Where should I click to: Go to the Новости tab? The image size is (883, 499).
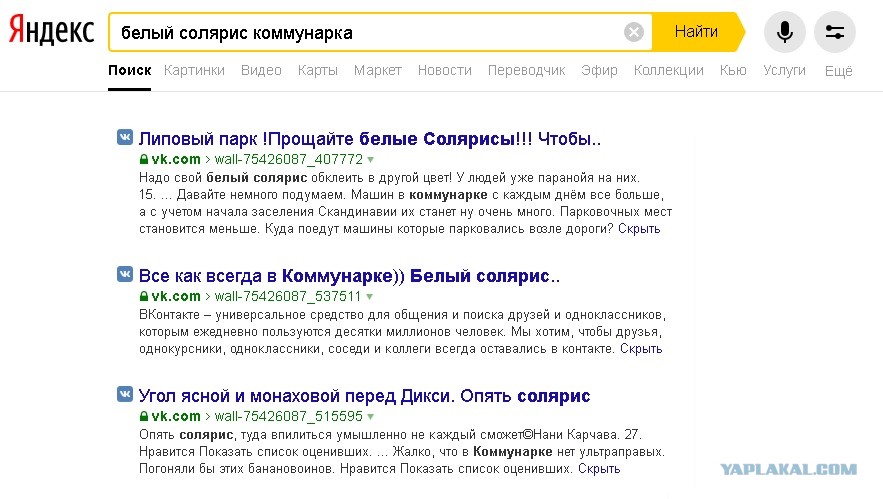[445, 70]
